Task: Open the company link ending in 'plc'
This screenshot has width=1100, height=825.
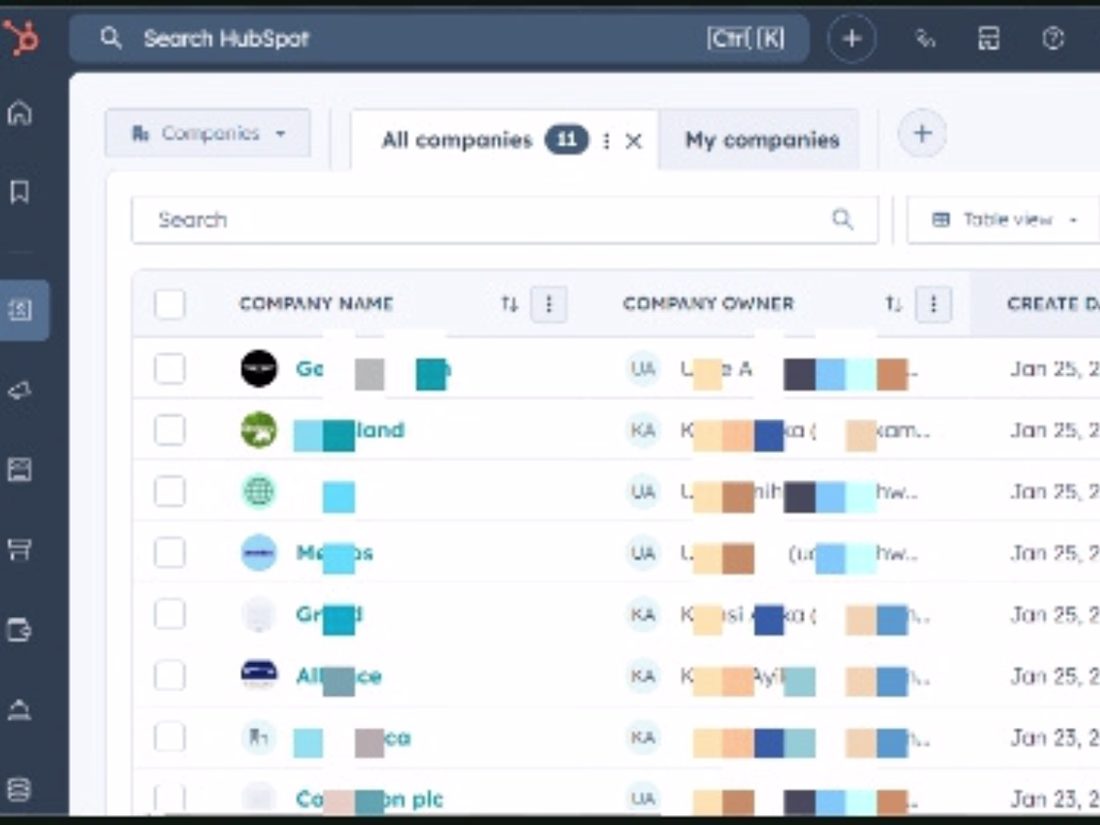Action: (x=370, y=799)
